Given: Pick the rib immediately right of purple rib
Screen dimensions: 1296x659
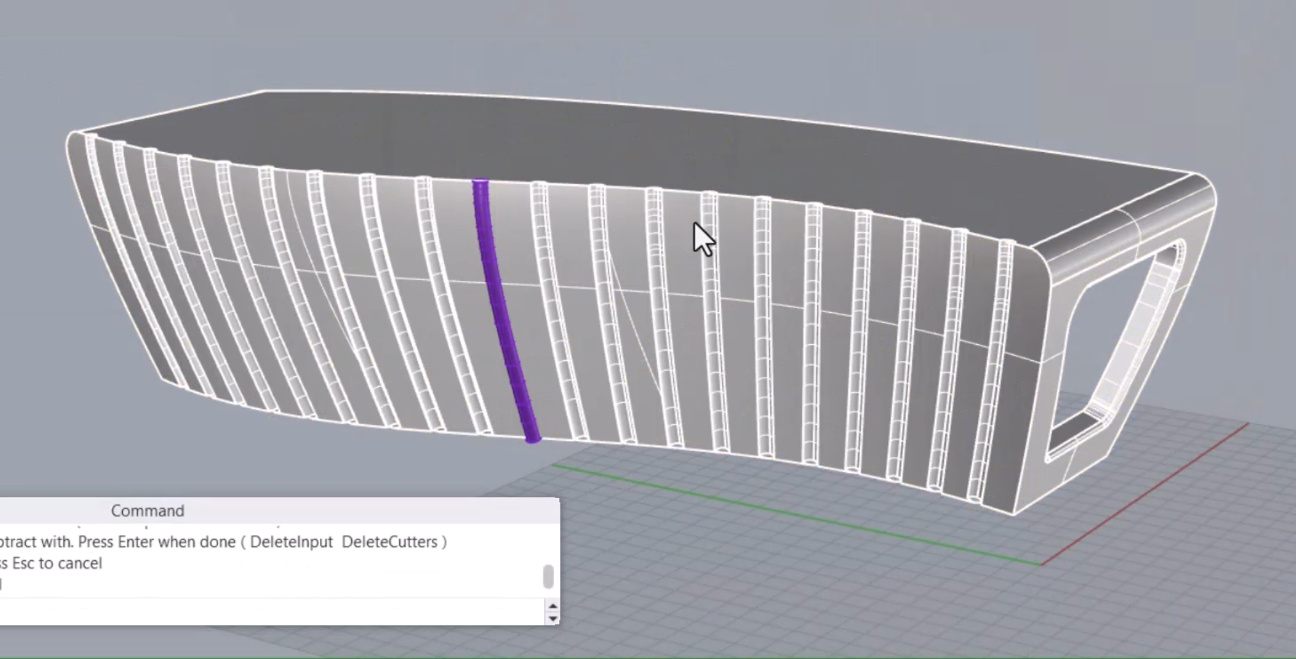Looking at the screenshot, I should coord(554,310).
